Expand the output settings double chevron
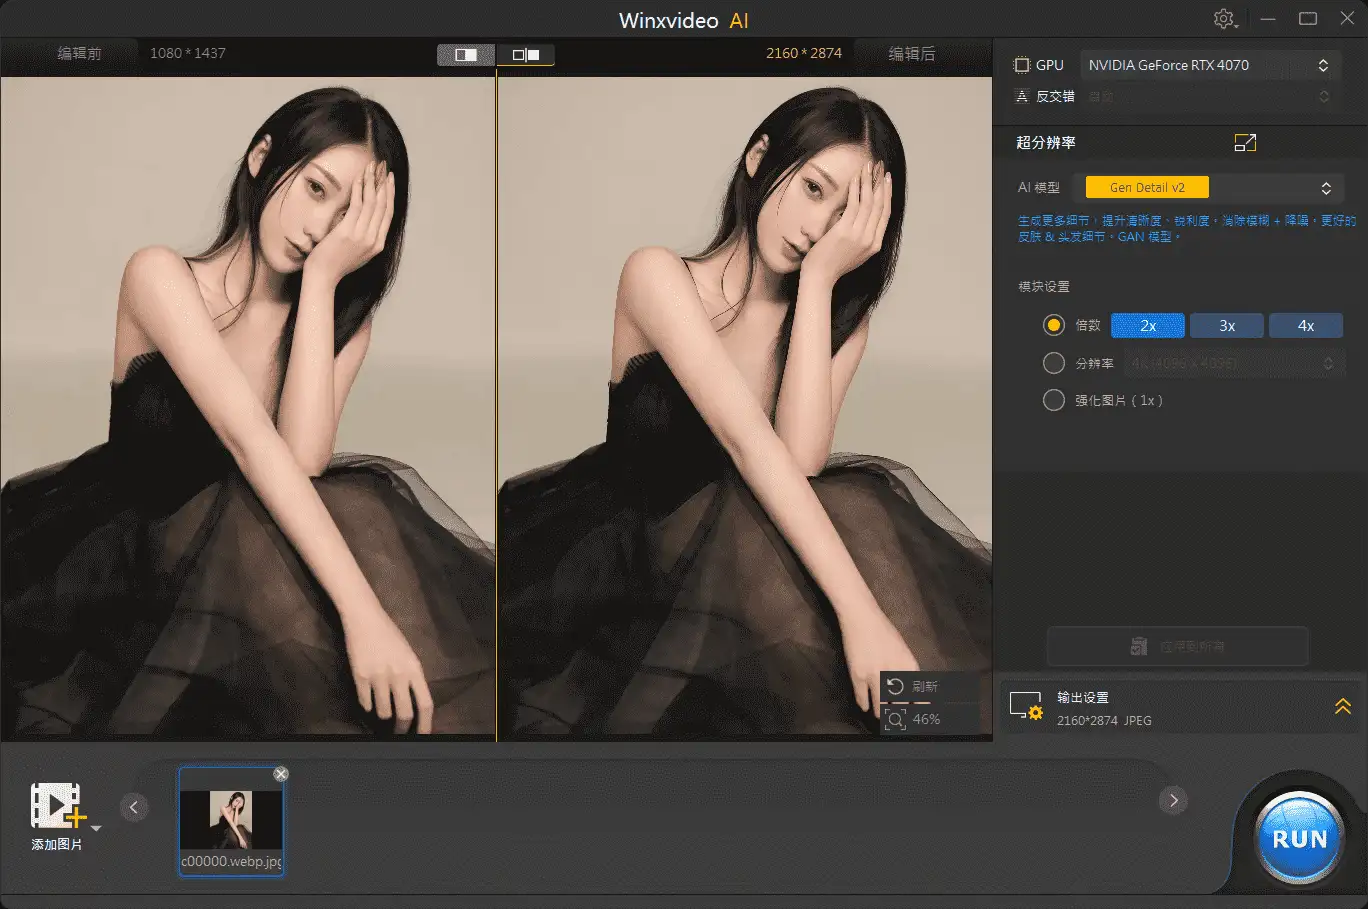1368x909 pixels. tap(1342, 707)
